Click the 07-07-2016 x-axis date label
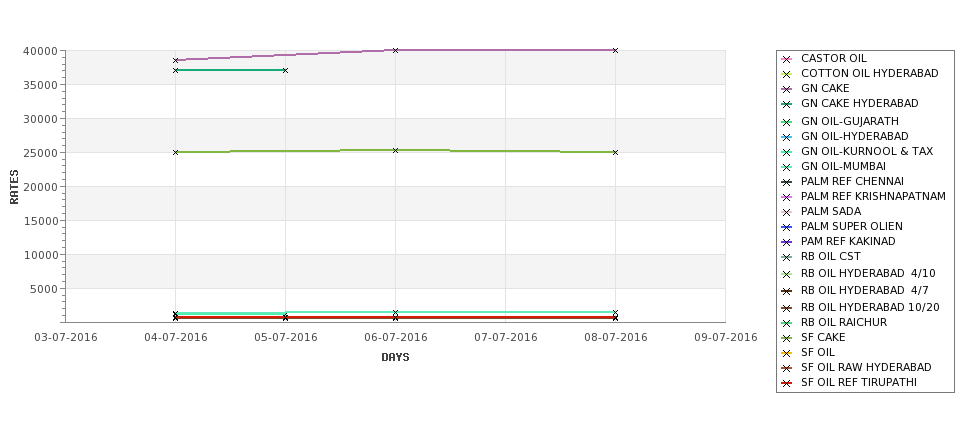This screenshot has height=429, width=975. pos(506,338)
